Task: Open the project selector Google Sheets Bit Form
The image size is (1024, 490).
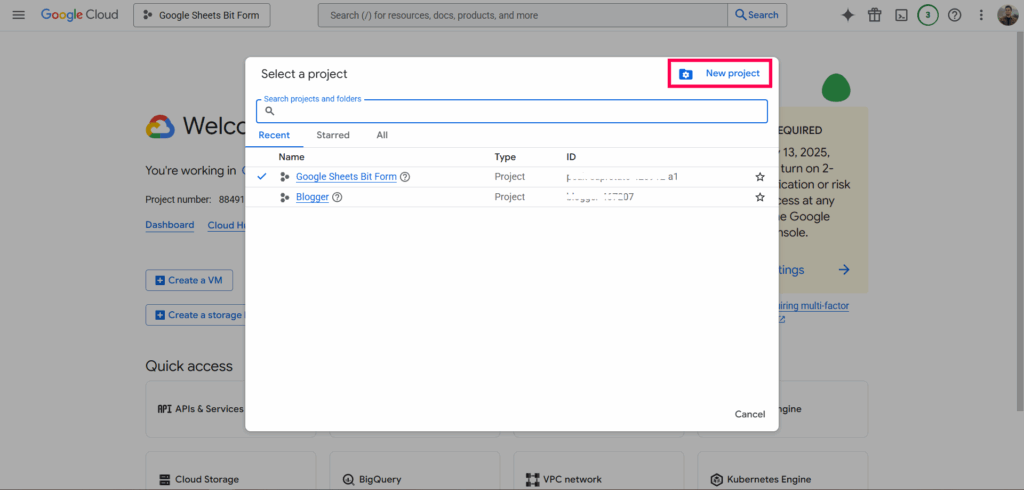Action: coord(202,15)
